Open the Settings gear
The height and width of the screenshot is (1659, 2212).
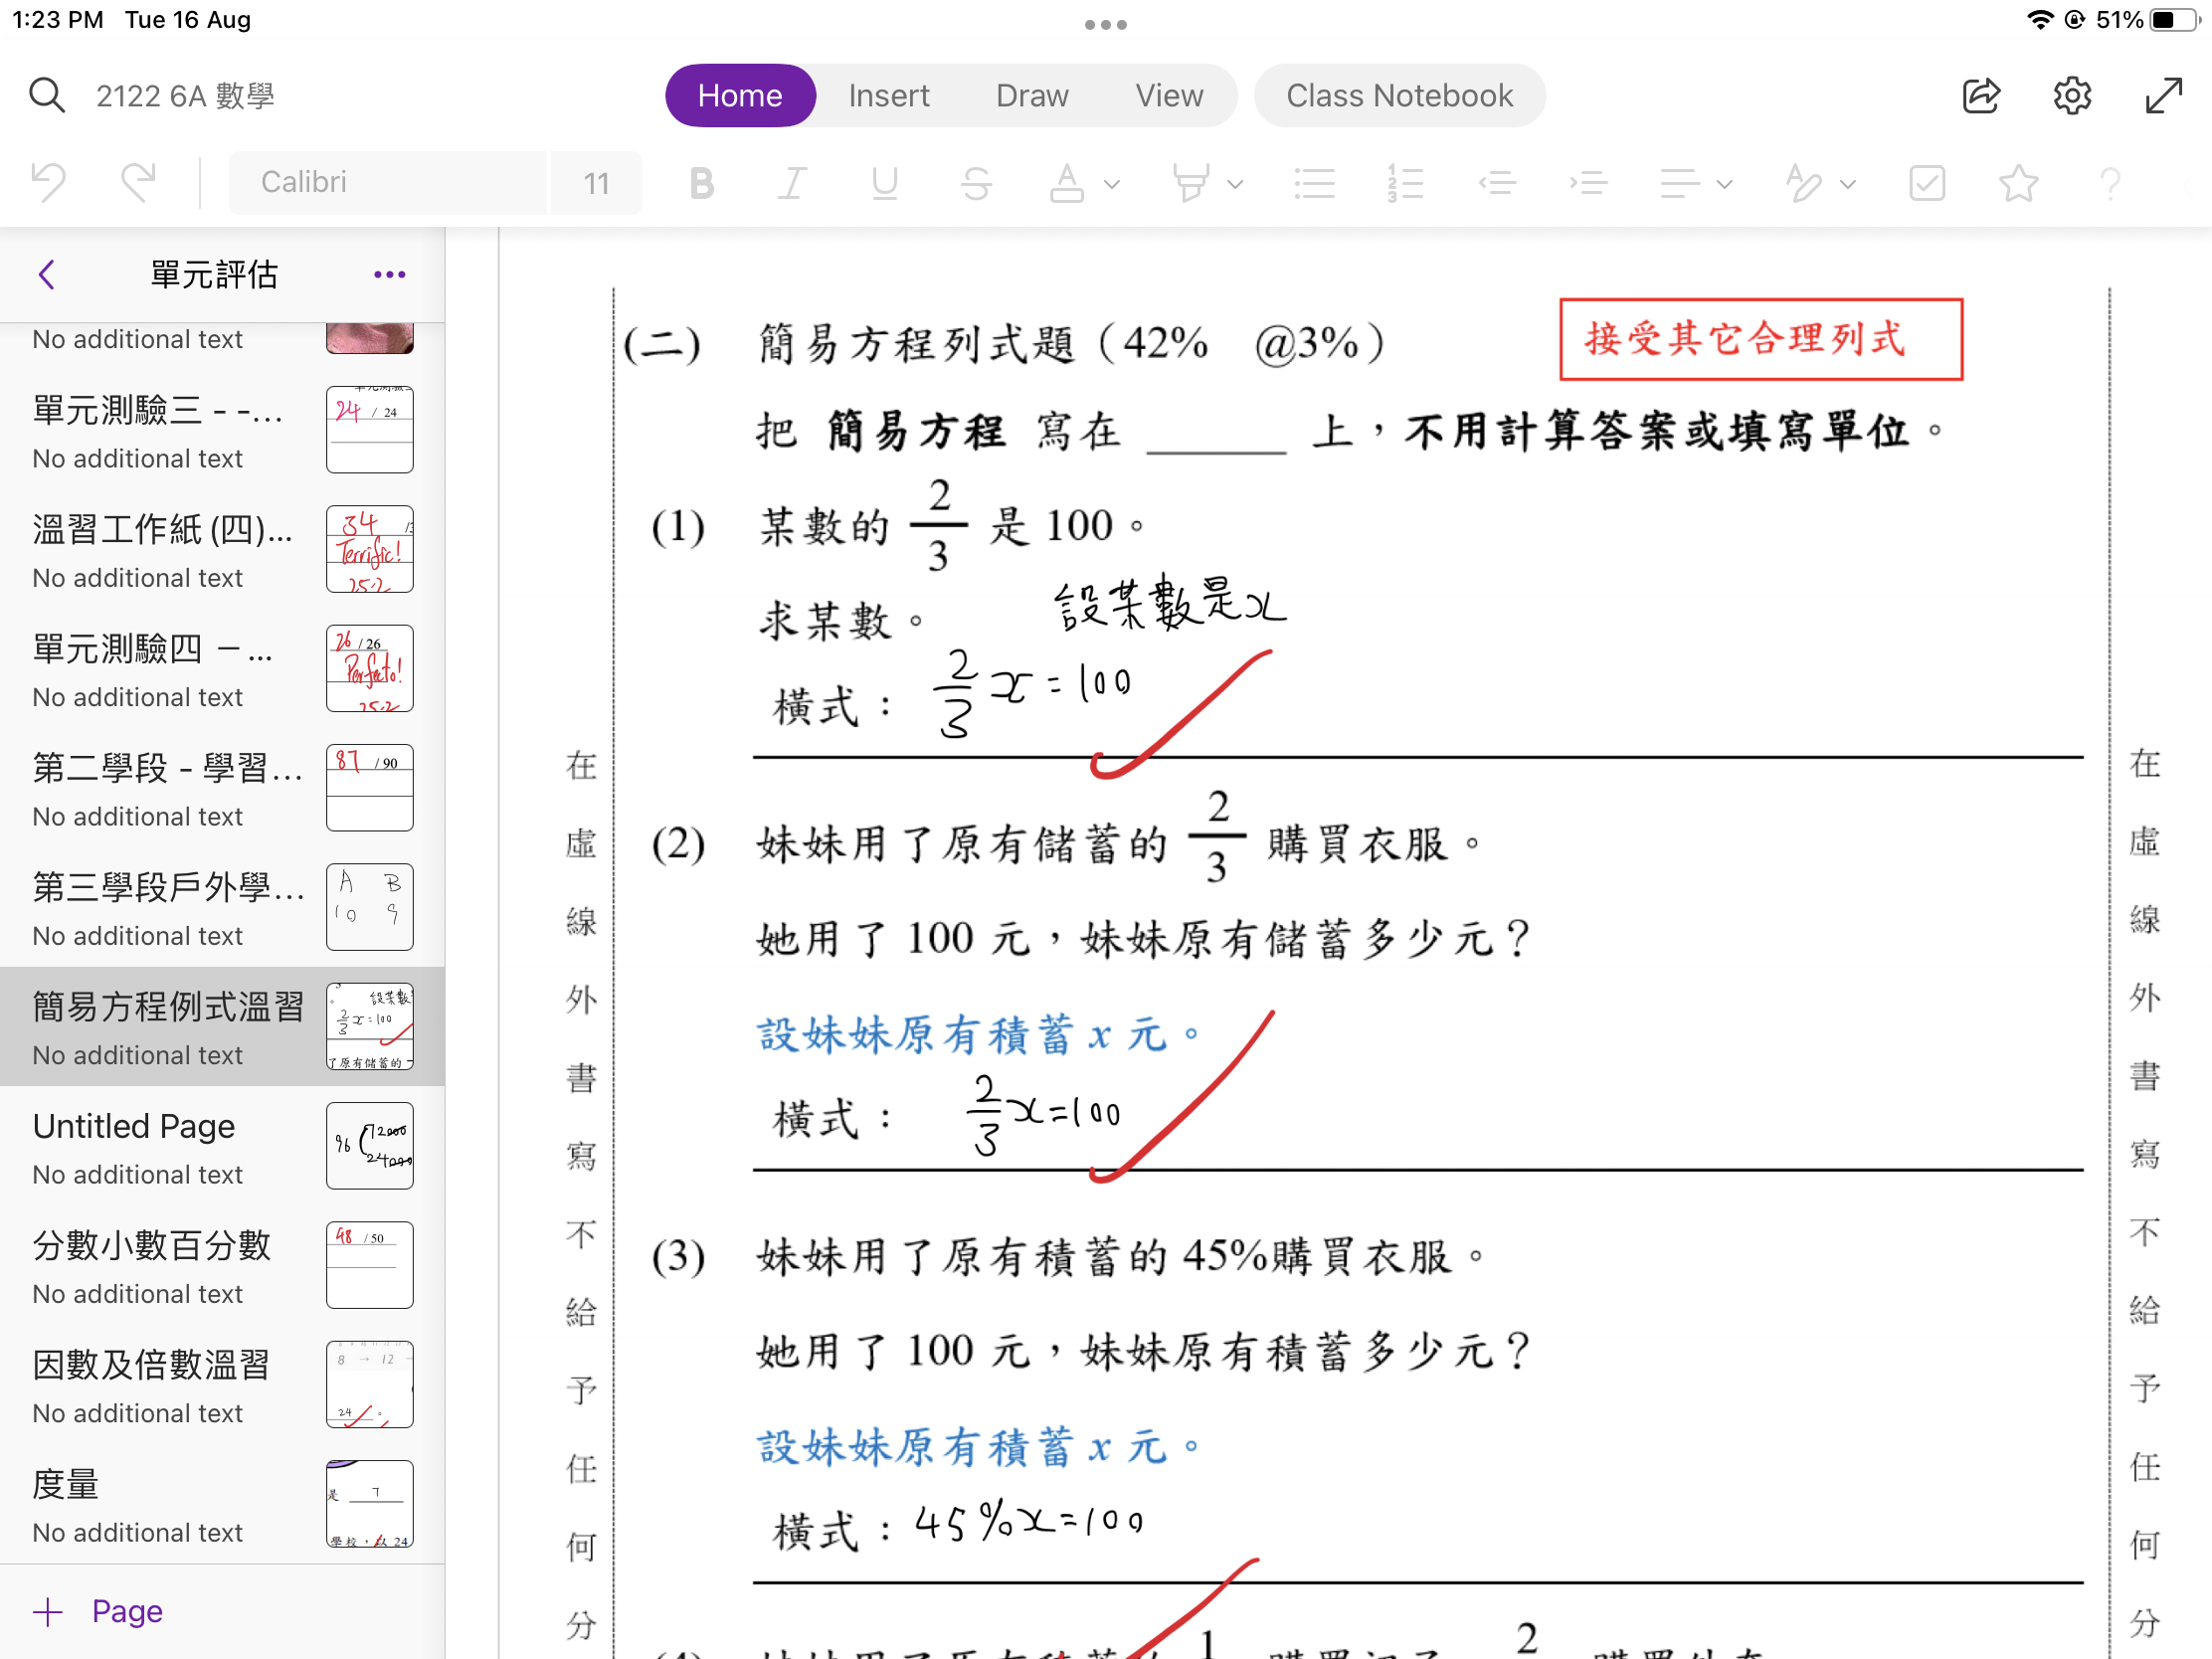click(x=2072, y=96)
